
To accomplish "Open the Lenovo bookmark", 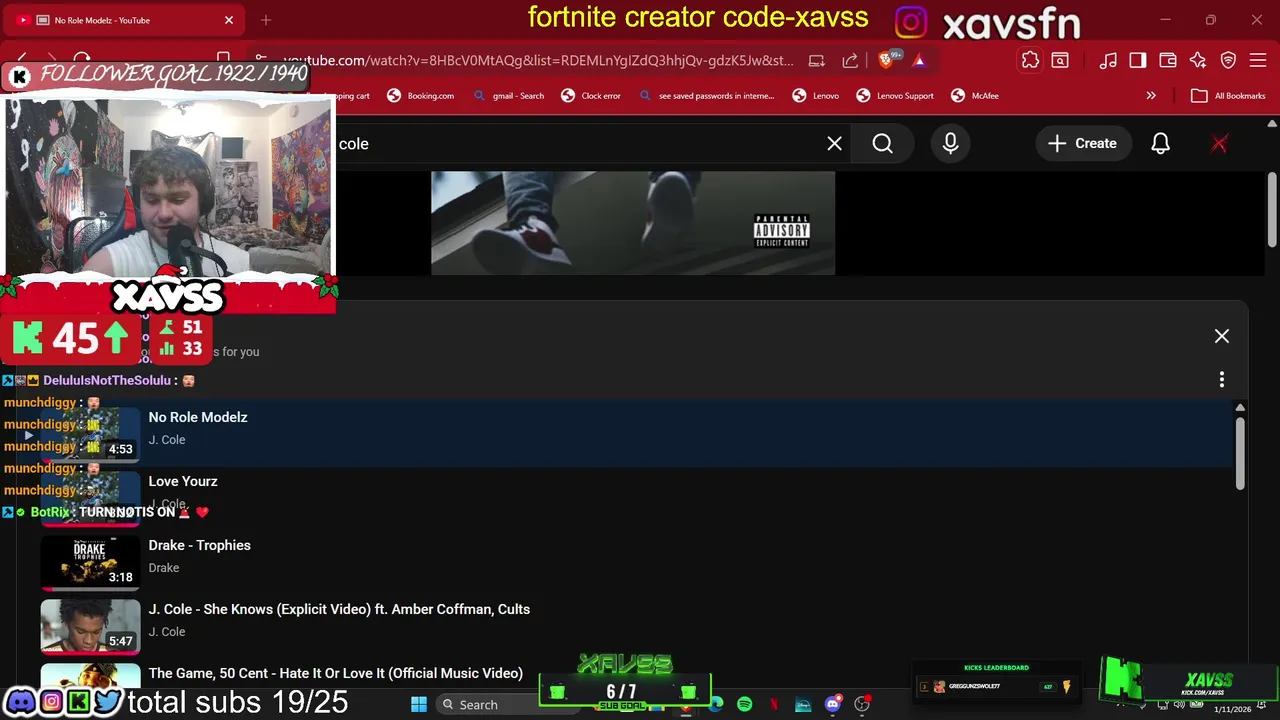I will [816, 96].
